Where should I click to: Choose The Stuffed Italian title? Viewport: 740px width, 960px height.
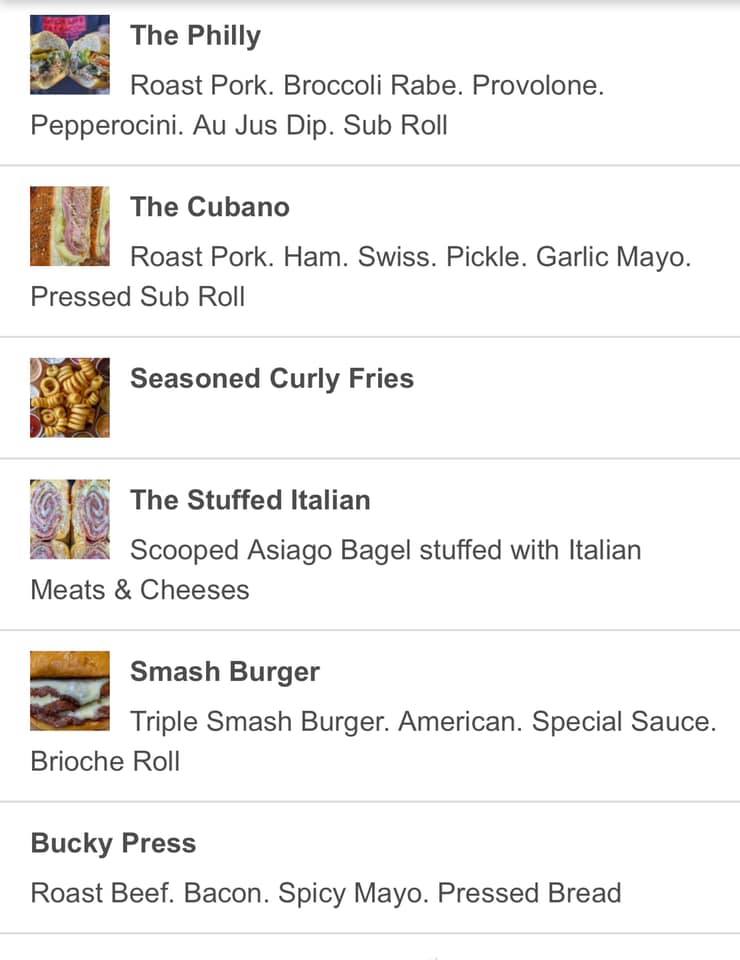tap(250, 500)
